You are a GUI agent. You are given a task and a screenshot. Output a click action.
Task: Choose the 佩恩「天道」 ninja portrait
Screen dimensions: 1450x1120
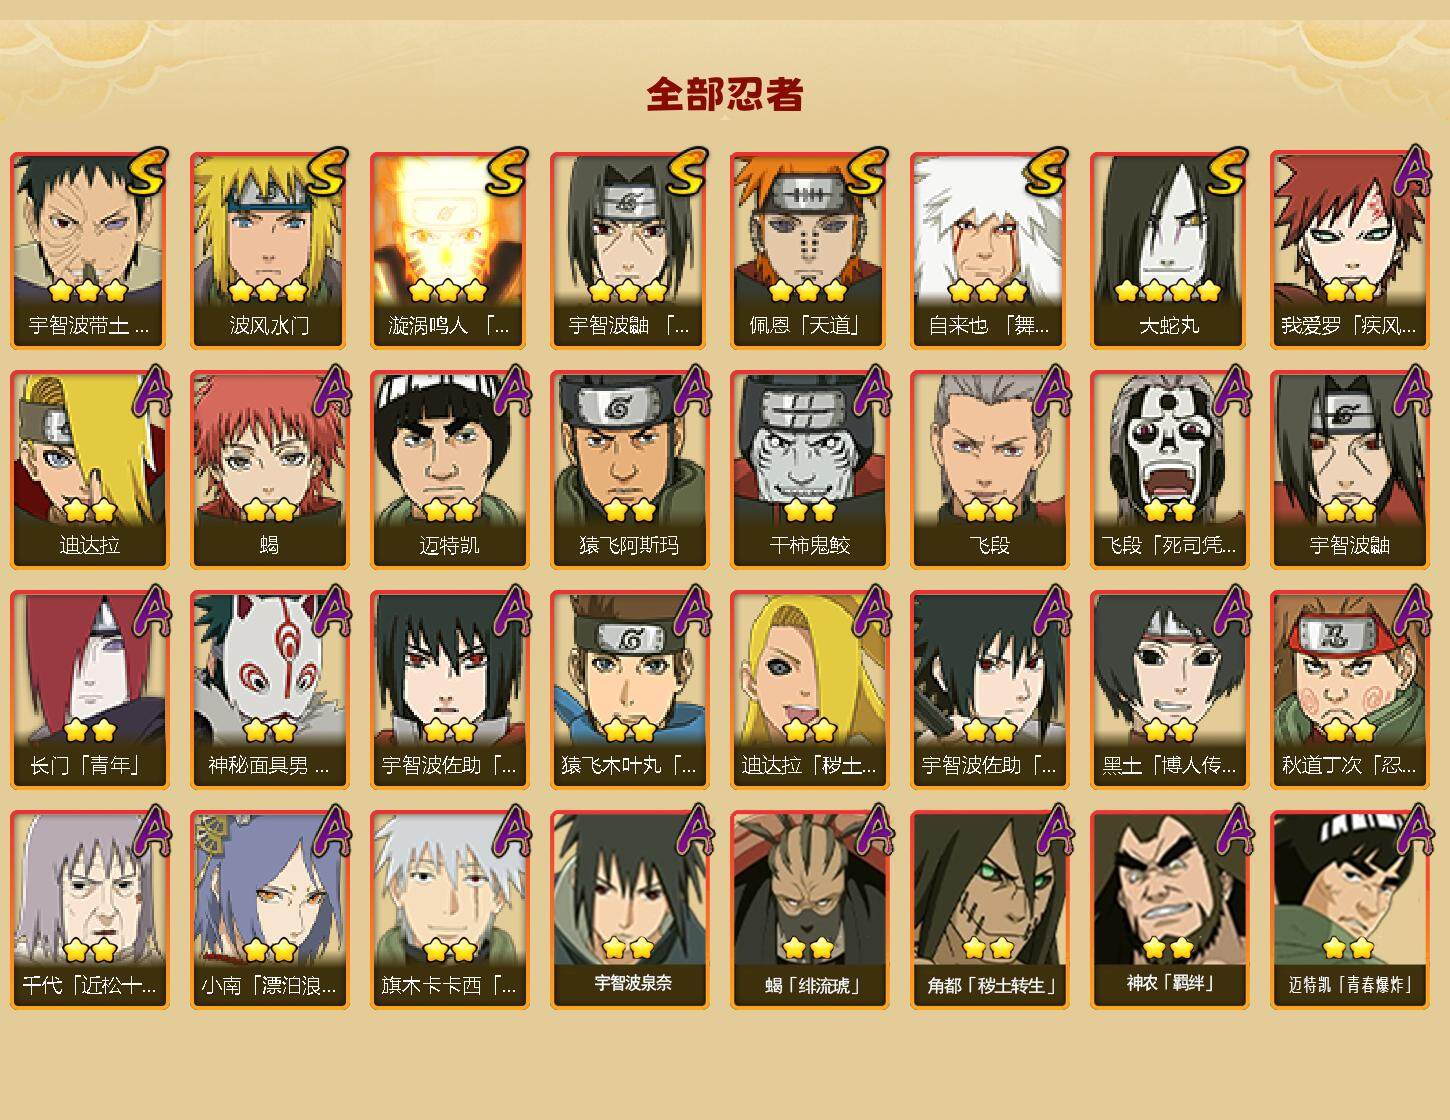pos(809,250)
